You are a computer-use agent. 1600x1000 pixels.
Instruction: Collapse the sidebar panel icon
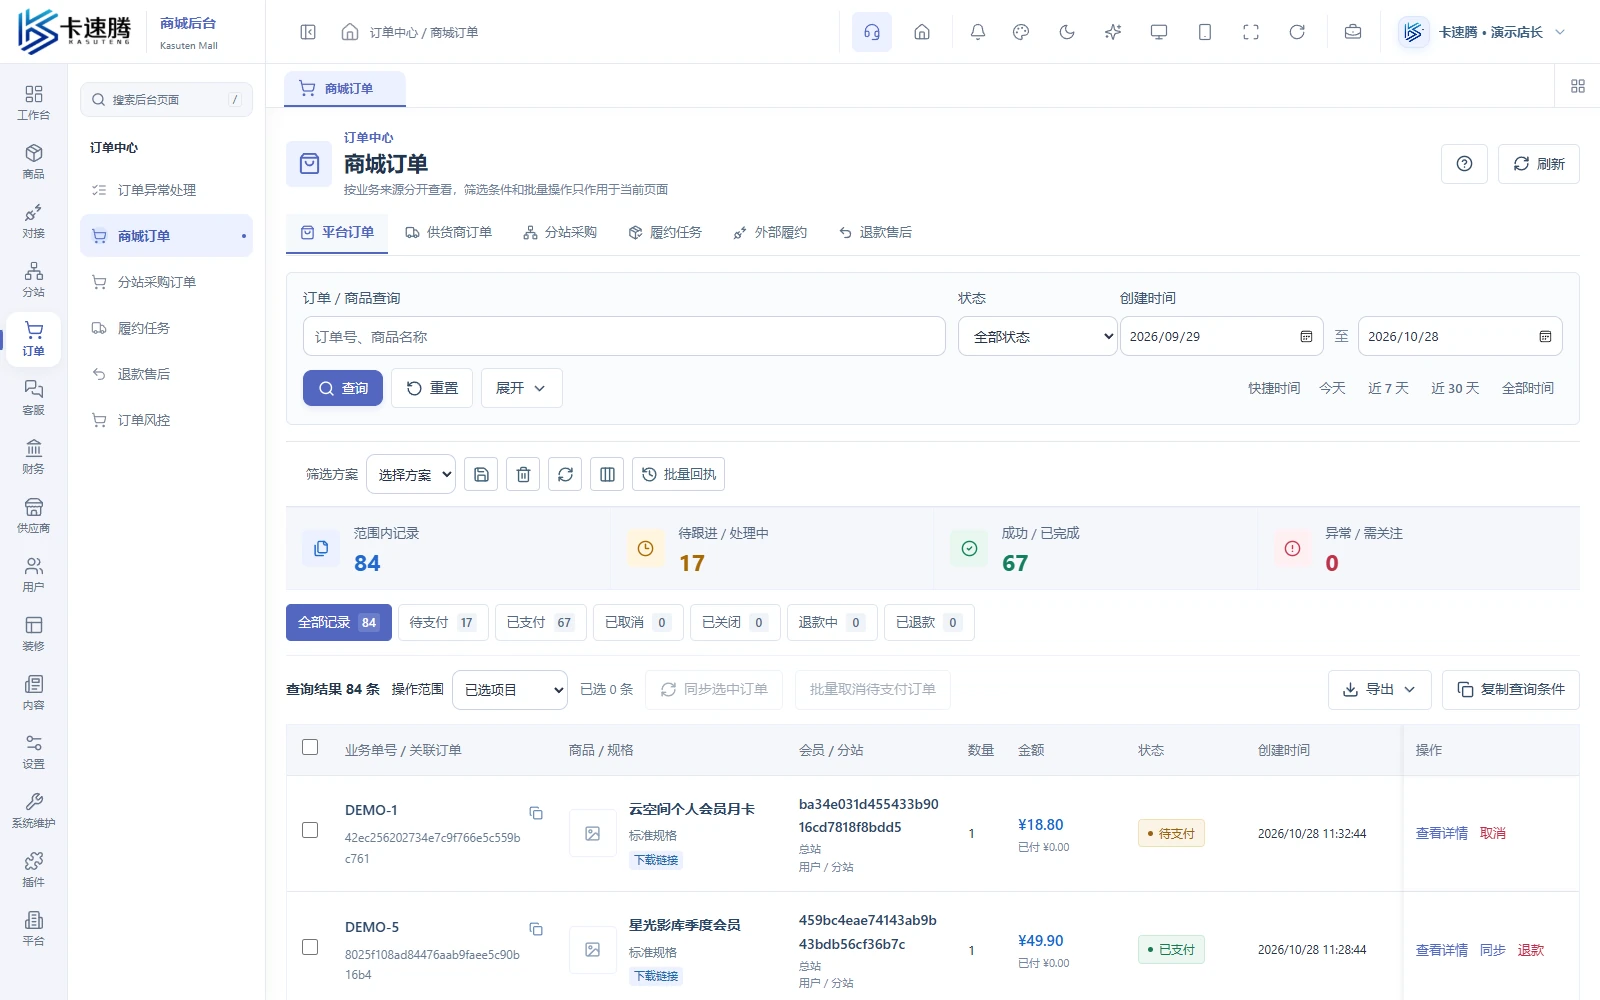pyautogui.click(x=308, y=32)
